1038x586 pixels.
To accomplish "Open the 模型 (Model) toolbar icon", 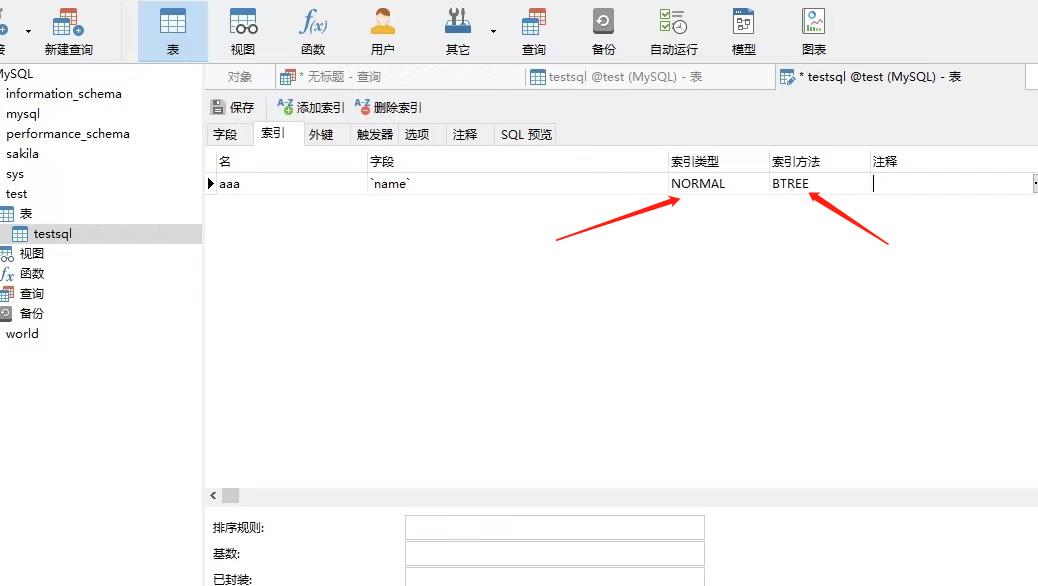I will pos(743,30).
